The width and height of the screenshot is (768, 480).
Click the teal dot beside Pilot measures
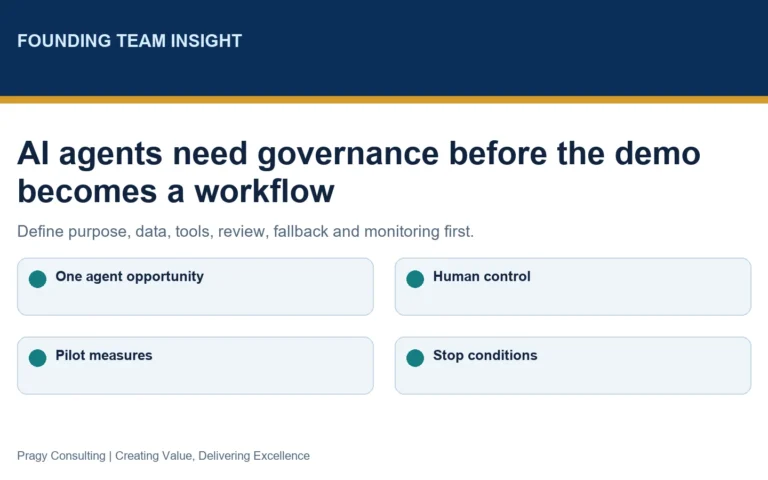(x=38, y=358)
